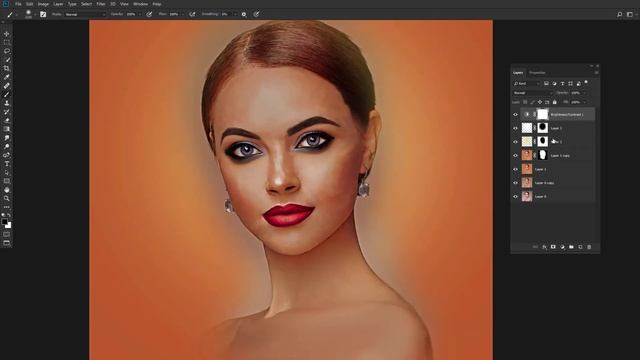This screenshot has width=640, height=360.
Task: Expand the Opacity slider in options bar
Action: [x=140, y=14]
